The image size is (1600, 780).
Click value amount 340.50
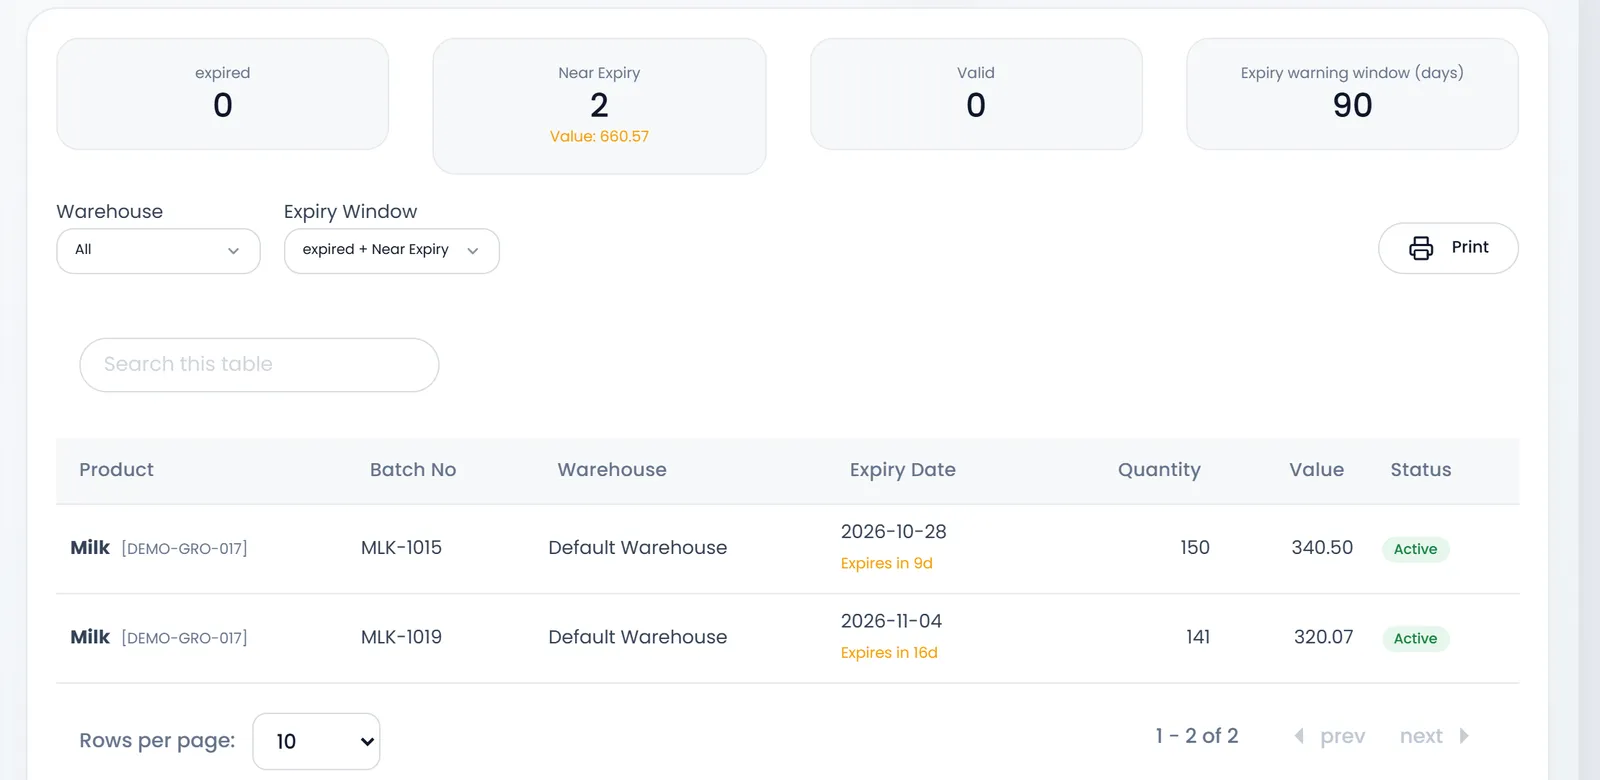[1322, 548]
